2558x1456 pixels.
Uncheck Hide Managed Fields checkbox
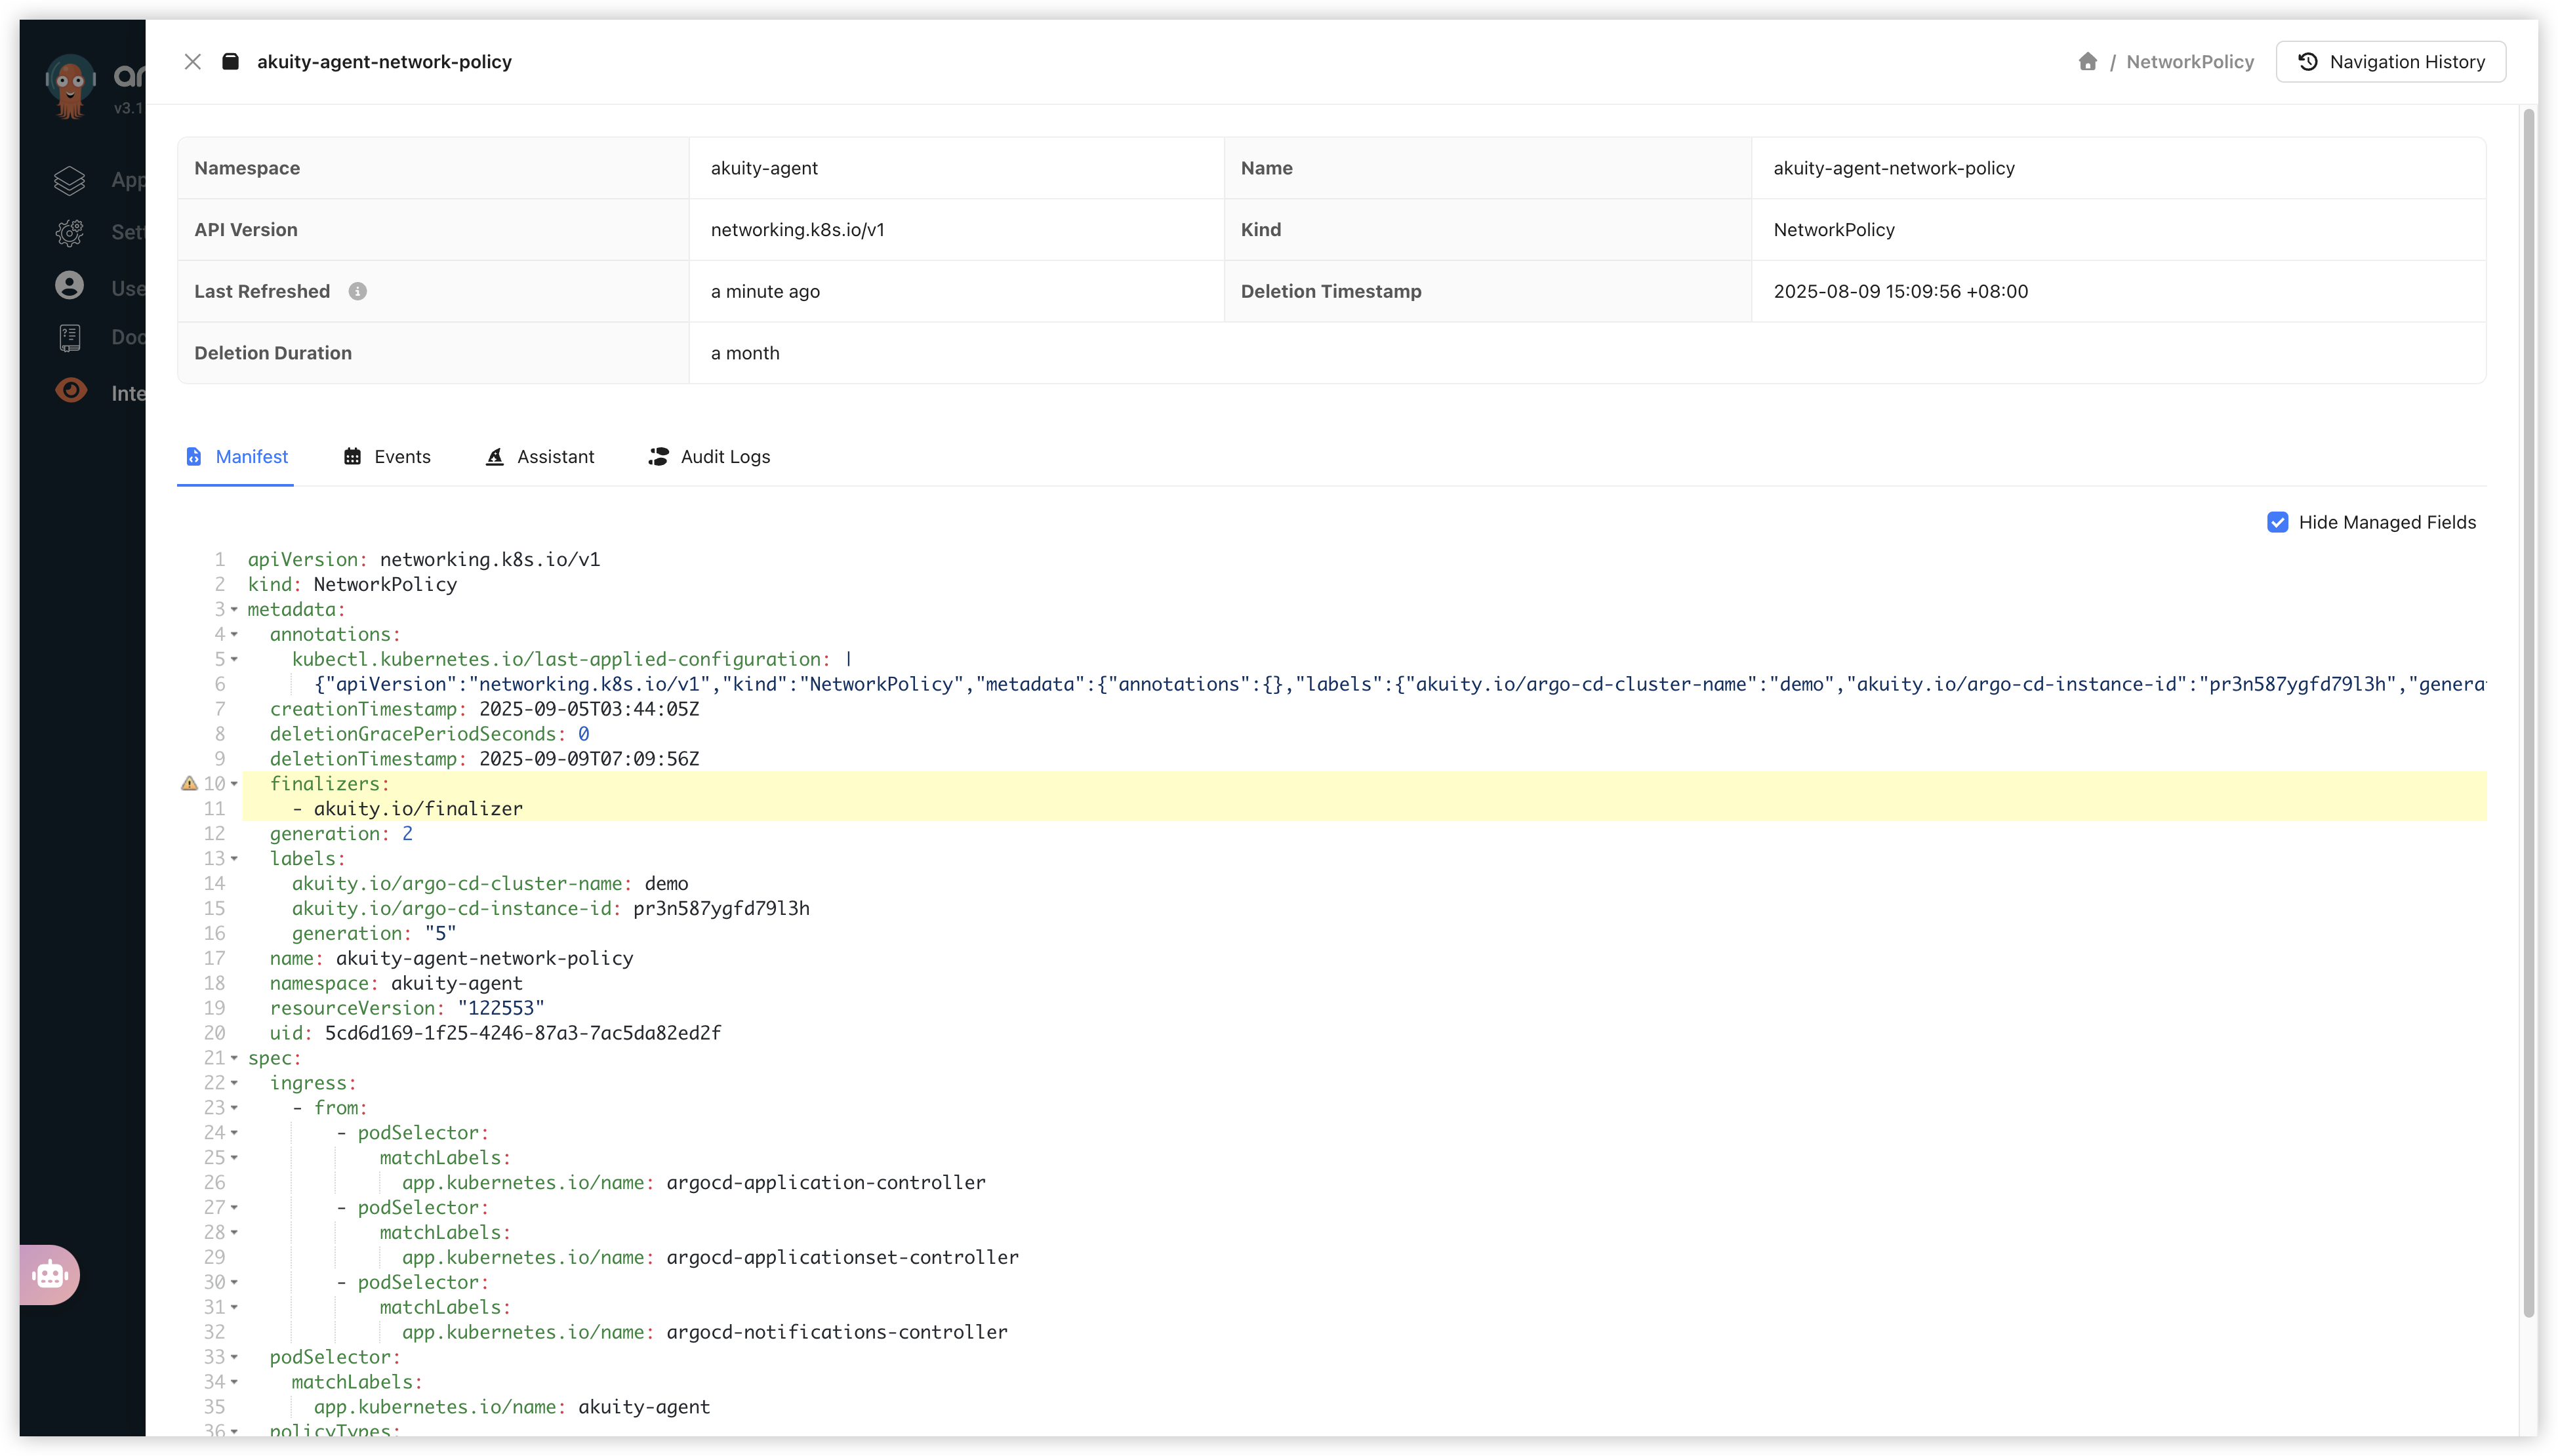pyautogui.click(x=2277, y=522)
